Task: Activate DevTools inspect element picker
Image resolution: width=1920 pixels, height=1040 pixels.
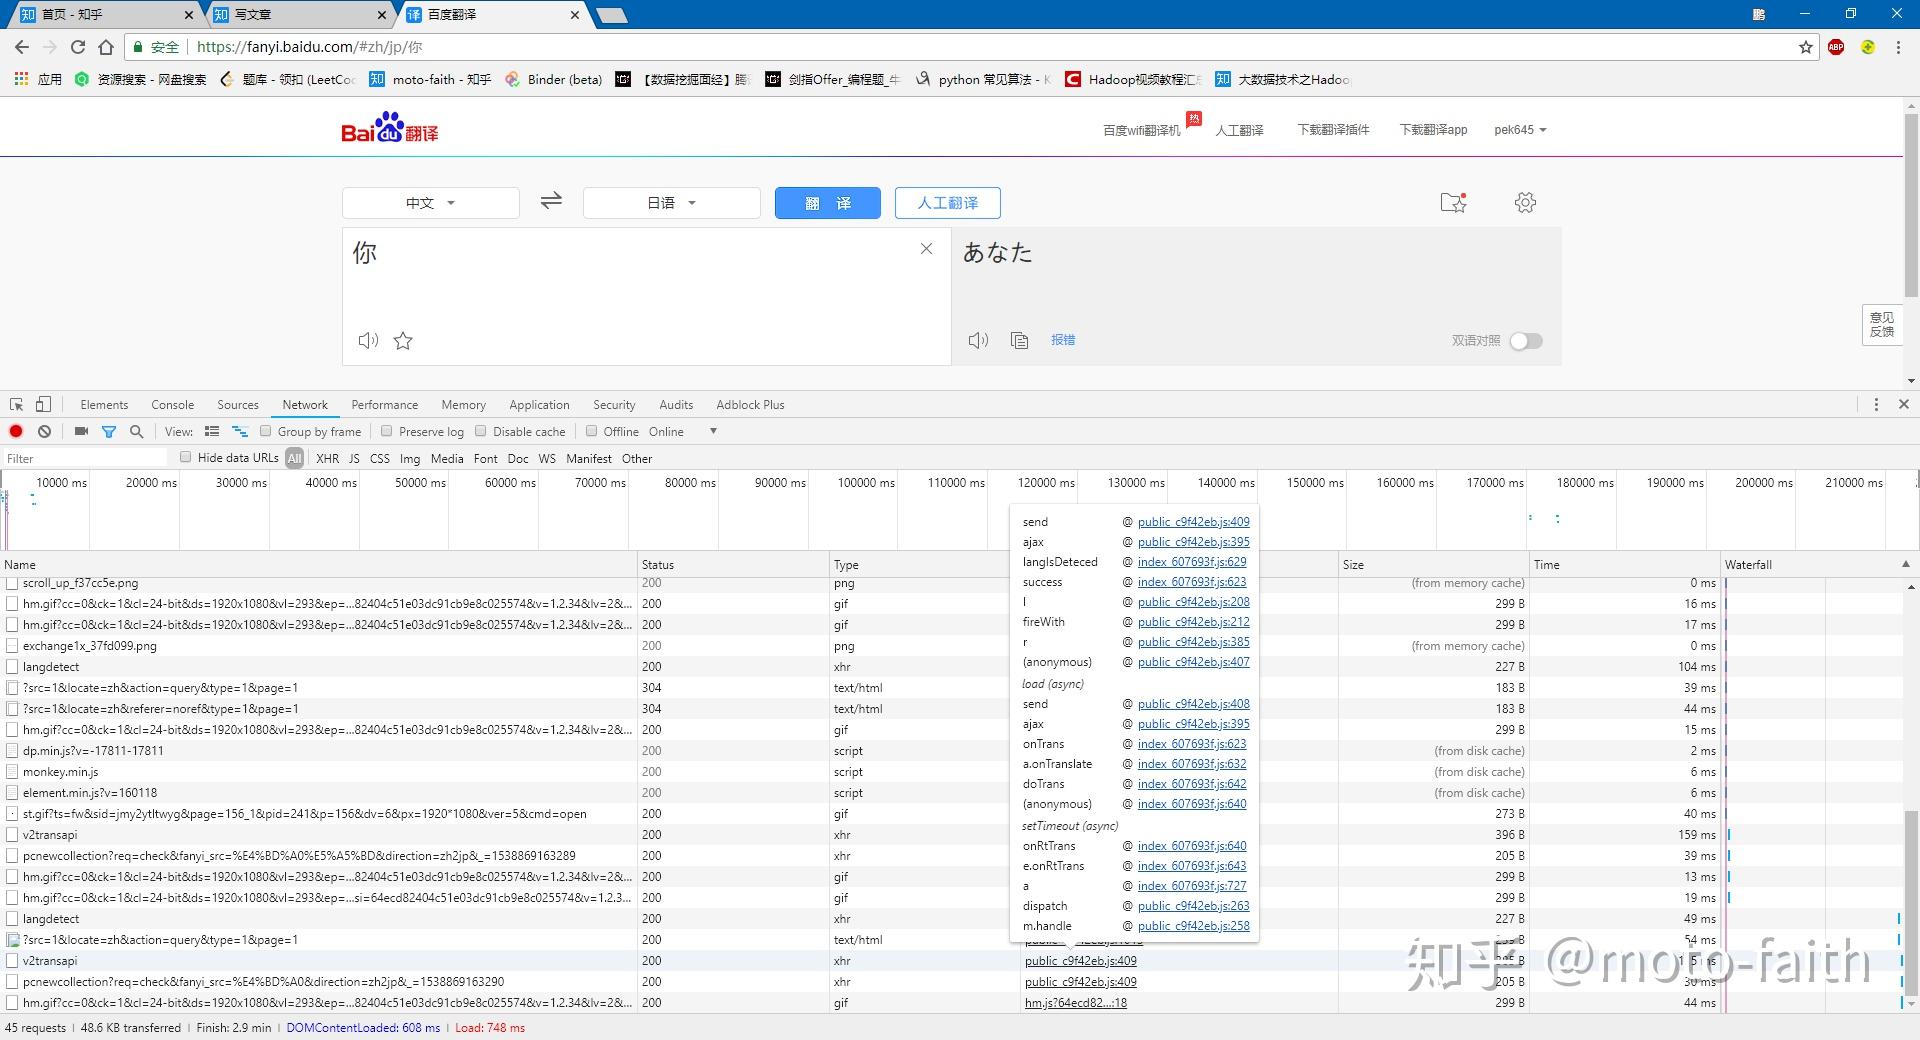Action: 17,404
